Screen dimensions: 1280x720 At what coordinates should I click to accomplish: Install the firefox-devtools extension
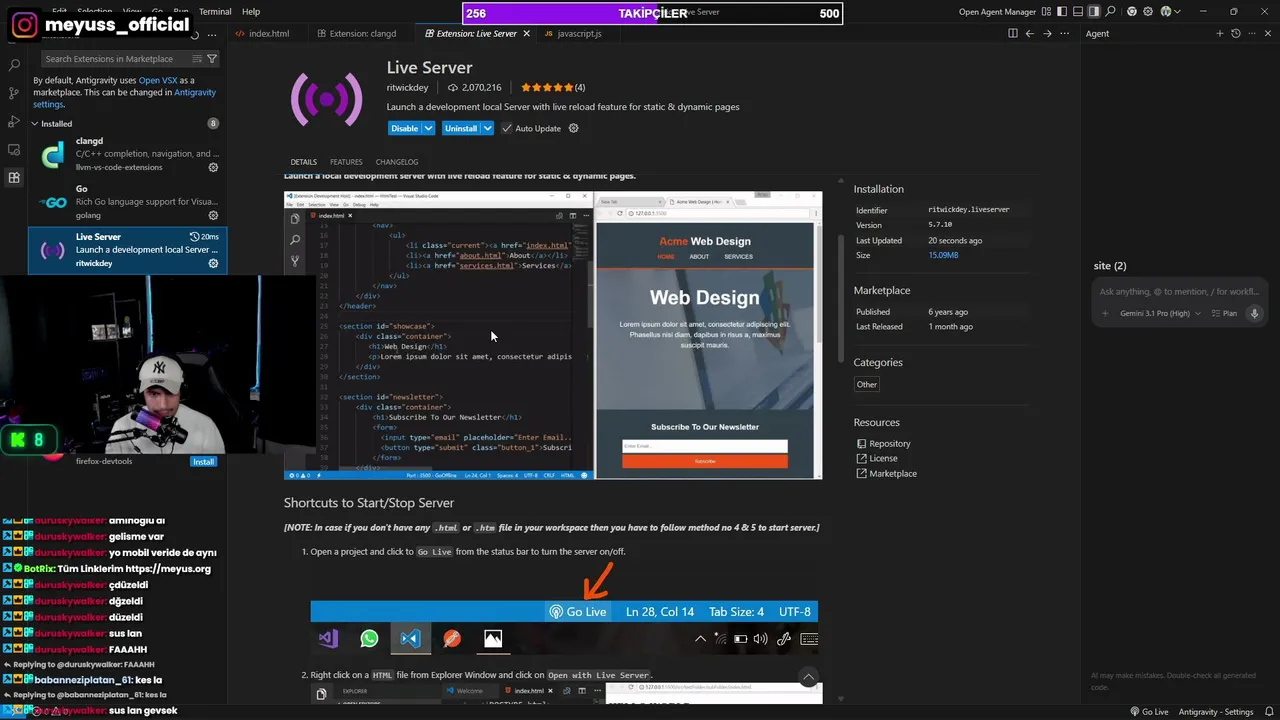pos(203,462)
